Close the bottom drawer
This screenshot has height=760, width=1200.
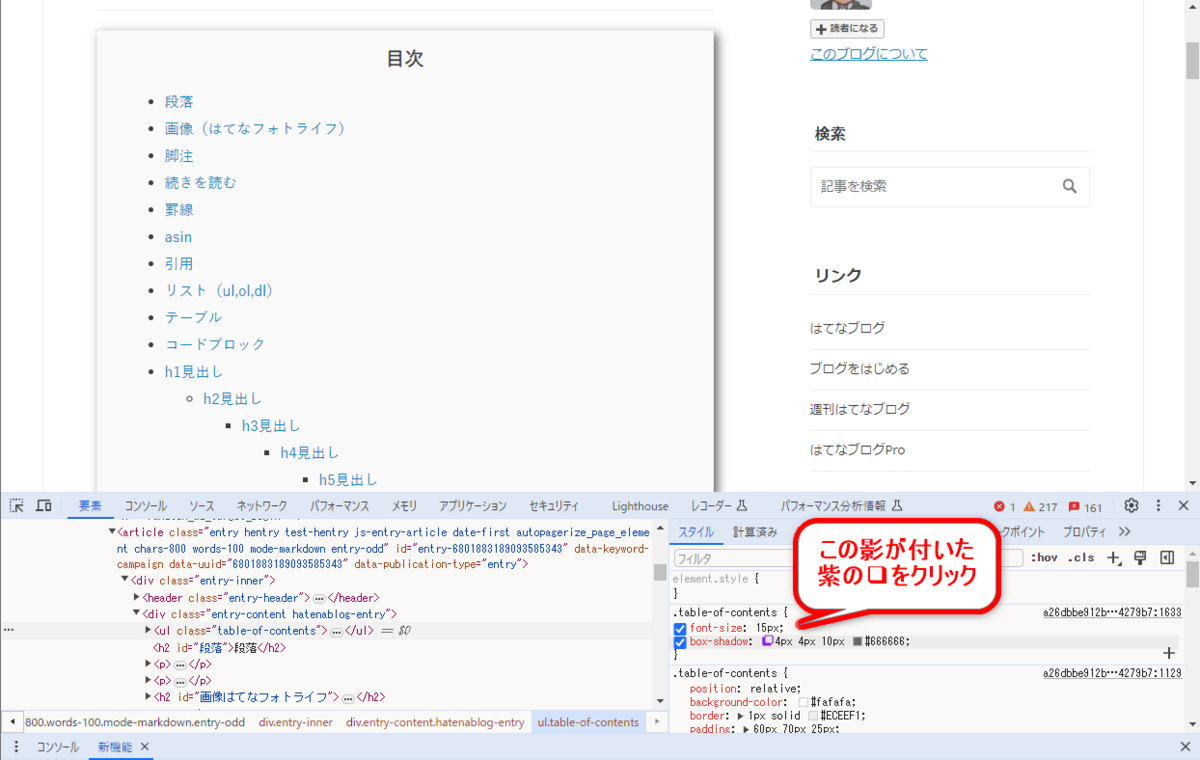1185,747
